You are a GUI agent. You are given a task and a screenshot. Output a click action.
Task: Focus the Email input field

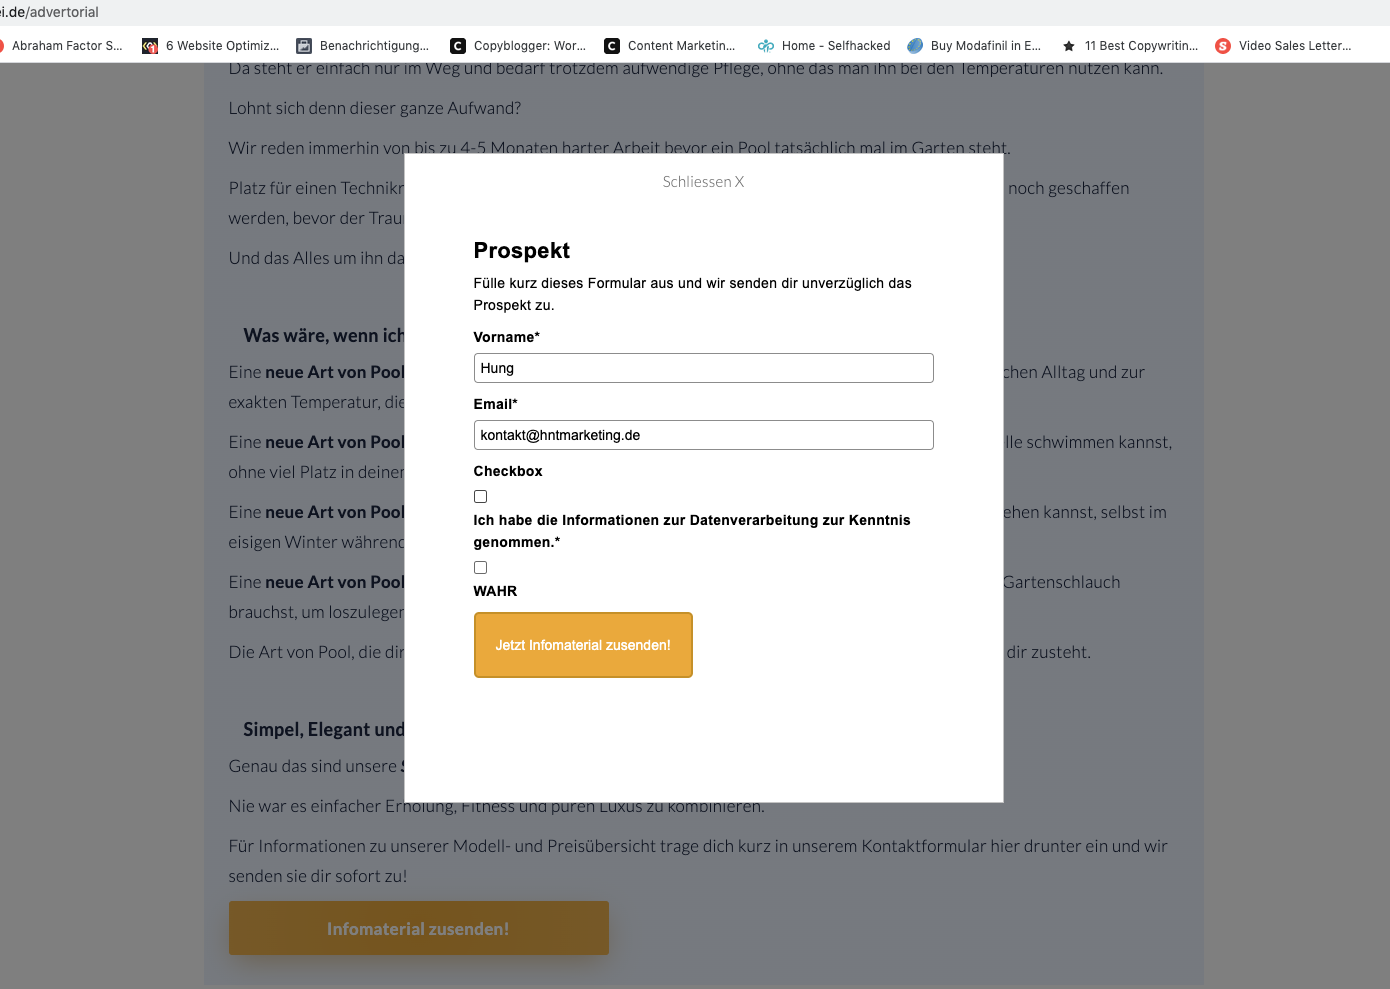pos(703,435)
